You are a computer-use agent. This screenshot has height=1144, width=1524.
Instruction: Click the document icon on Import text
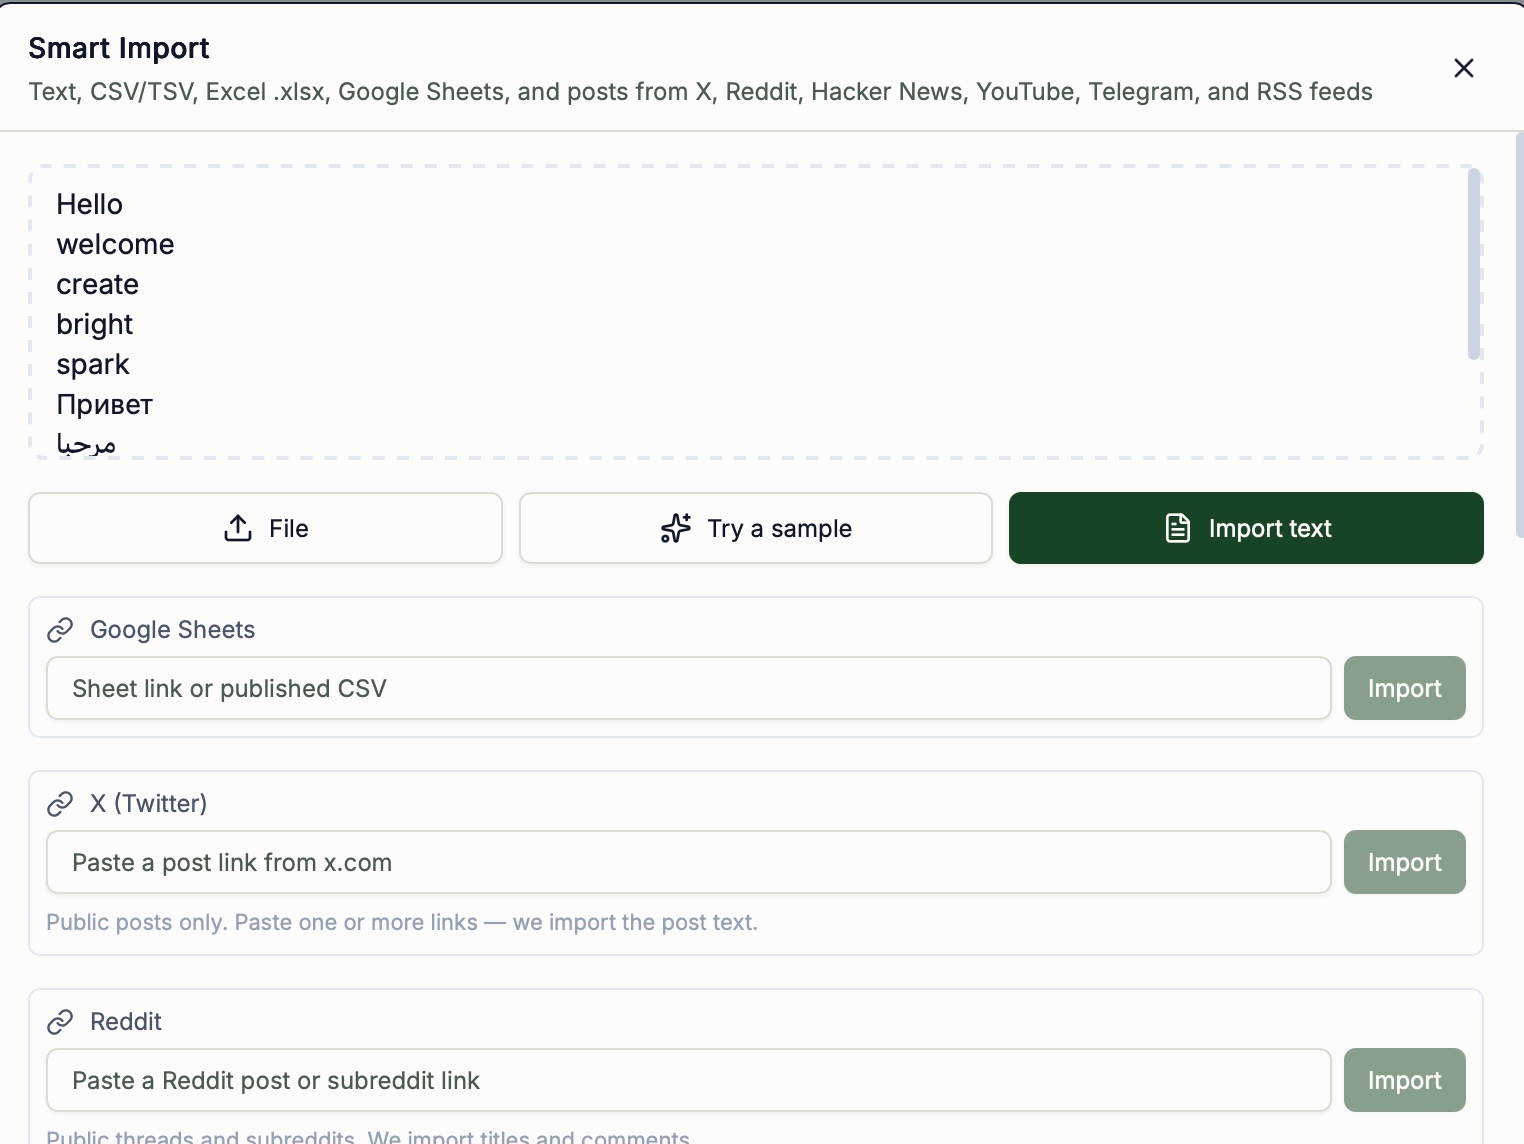click(1178, 528)
